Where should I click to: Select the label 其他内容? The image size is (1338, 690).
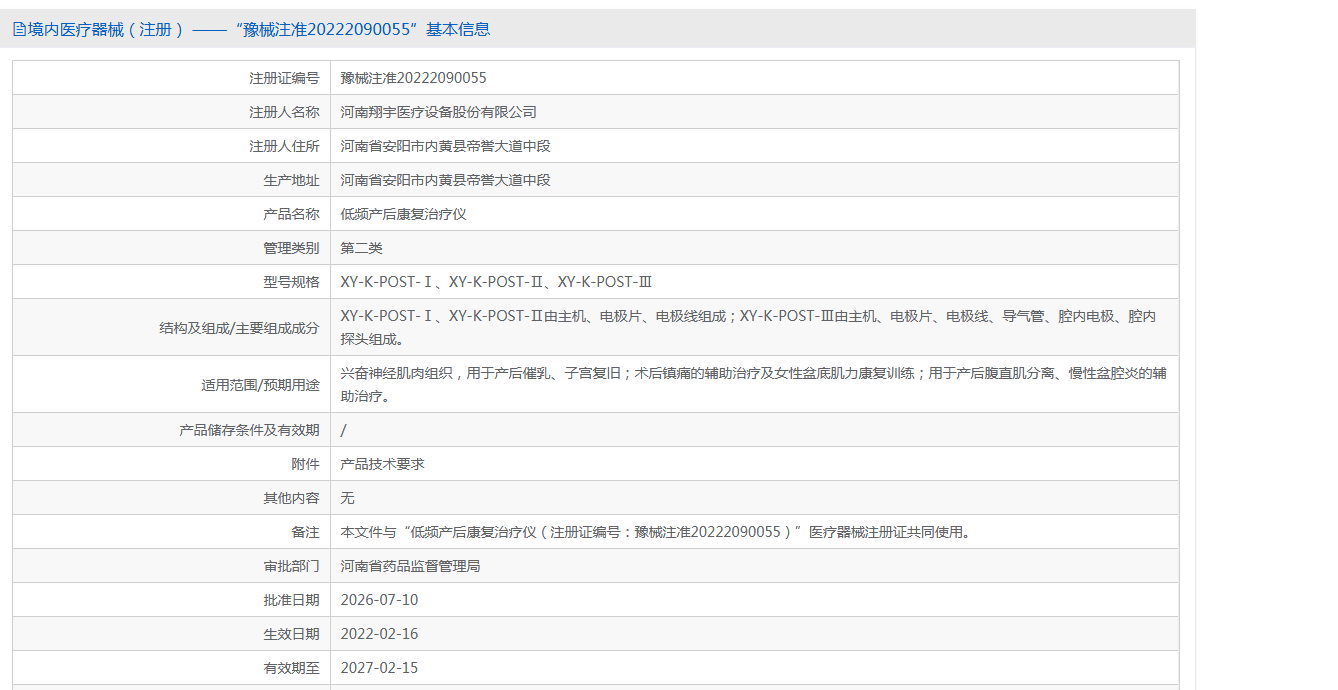[x=291, y=498]
